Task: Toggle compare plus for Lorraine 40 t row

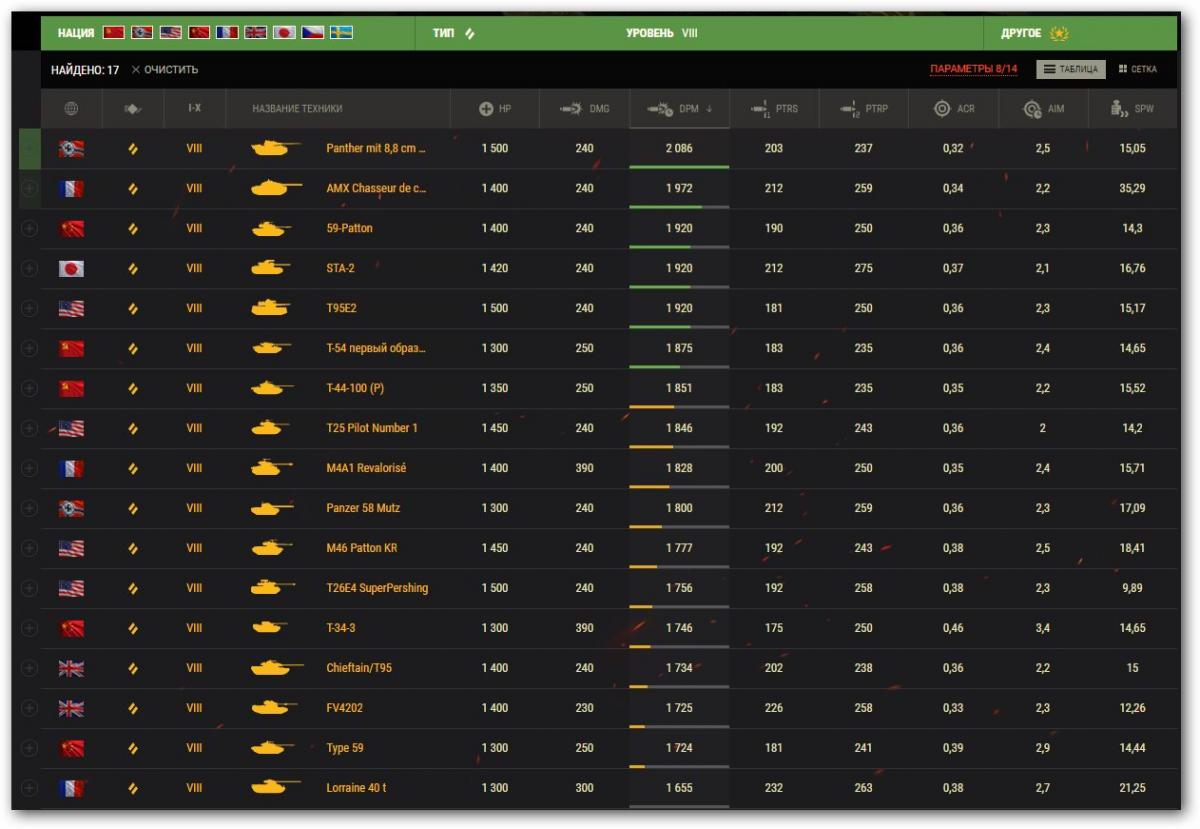Action: pyautogui.click(x=29, y=787)
